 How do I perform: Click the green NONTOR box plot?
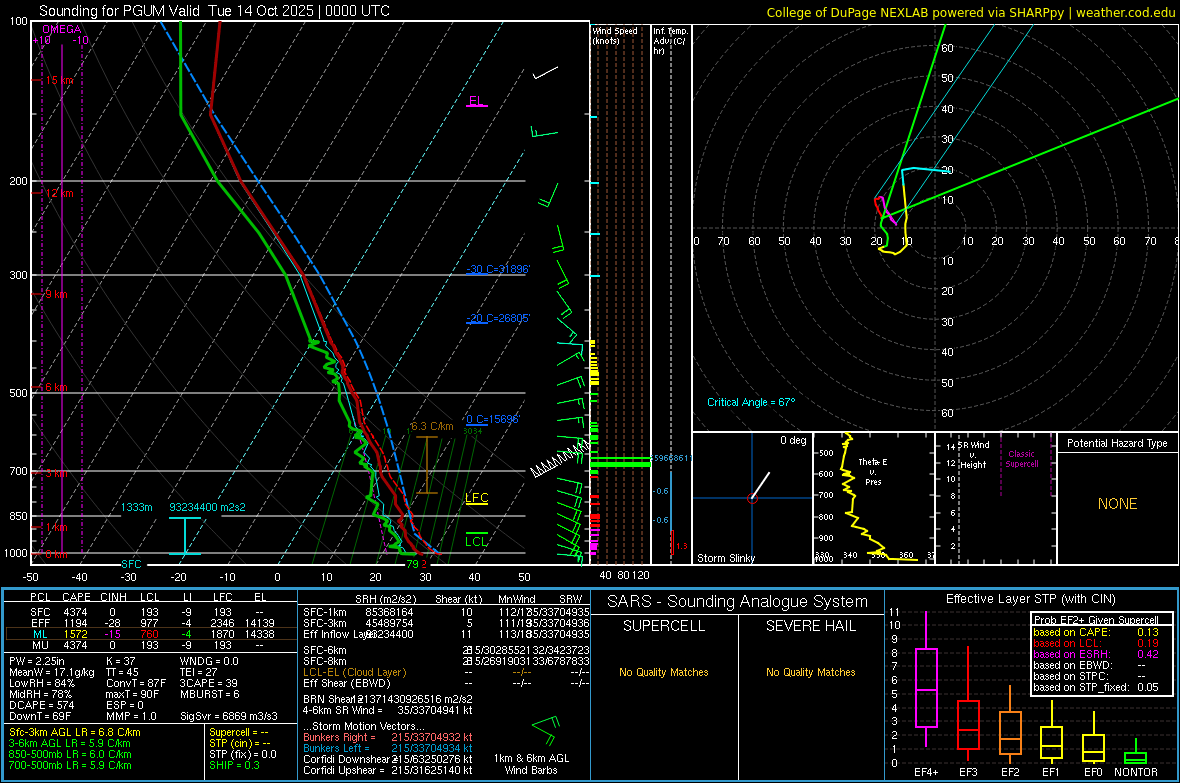coord(1135,757)
